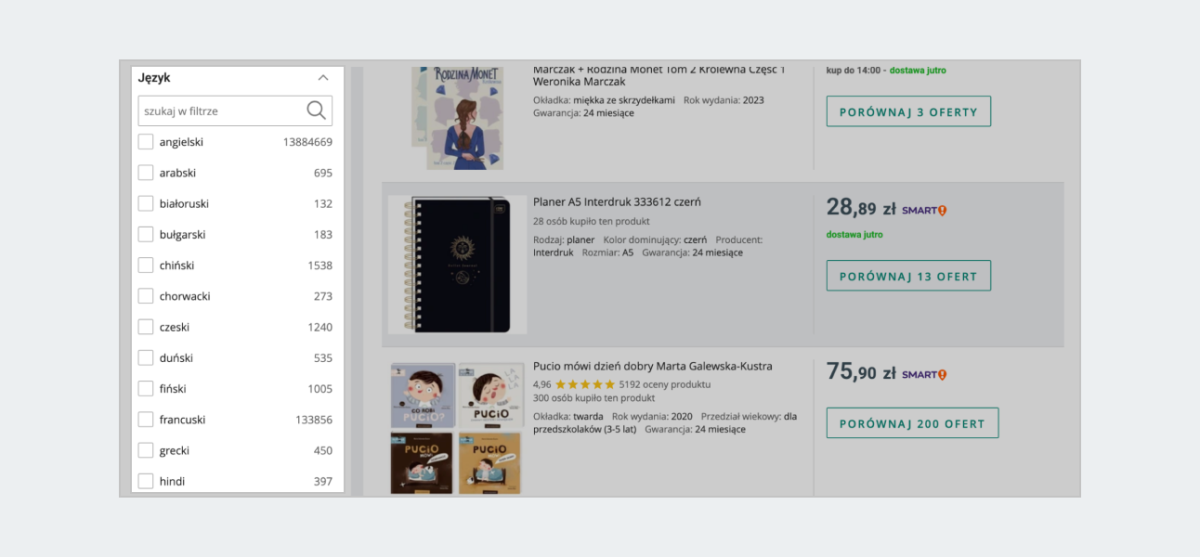
Task: Enable the angielski language checkbox
Action: tap(146, 142)
